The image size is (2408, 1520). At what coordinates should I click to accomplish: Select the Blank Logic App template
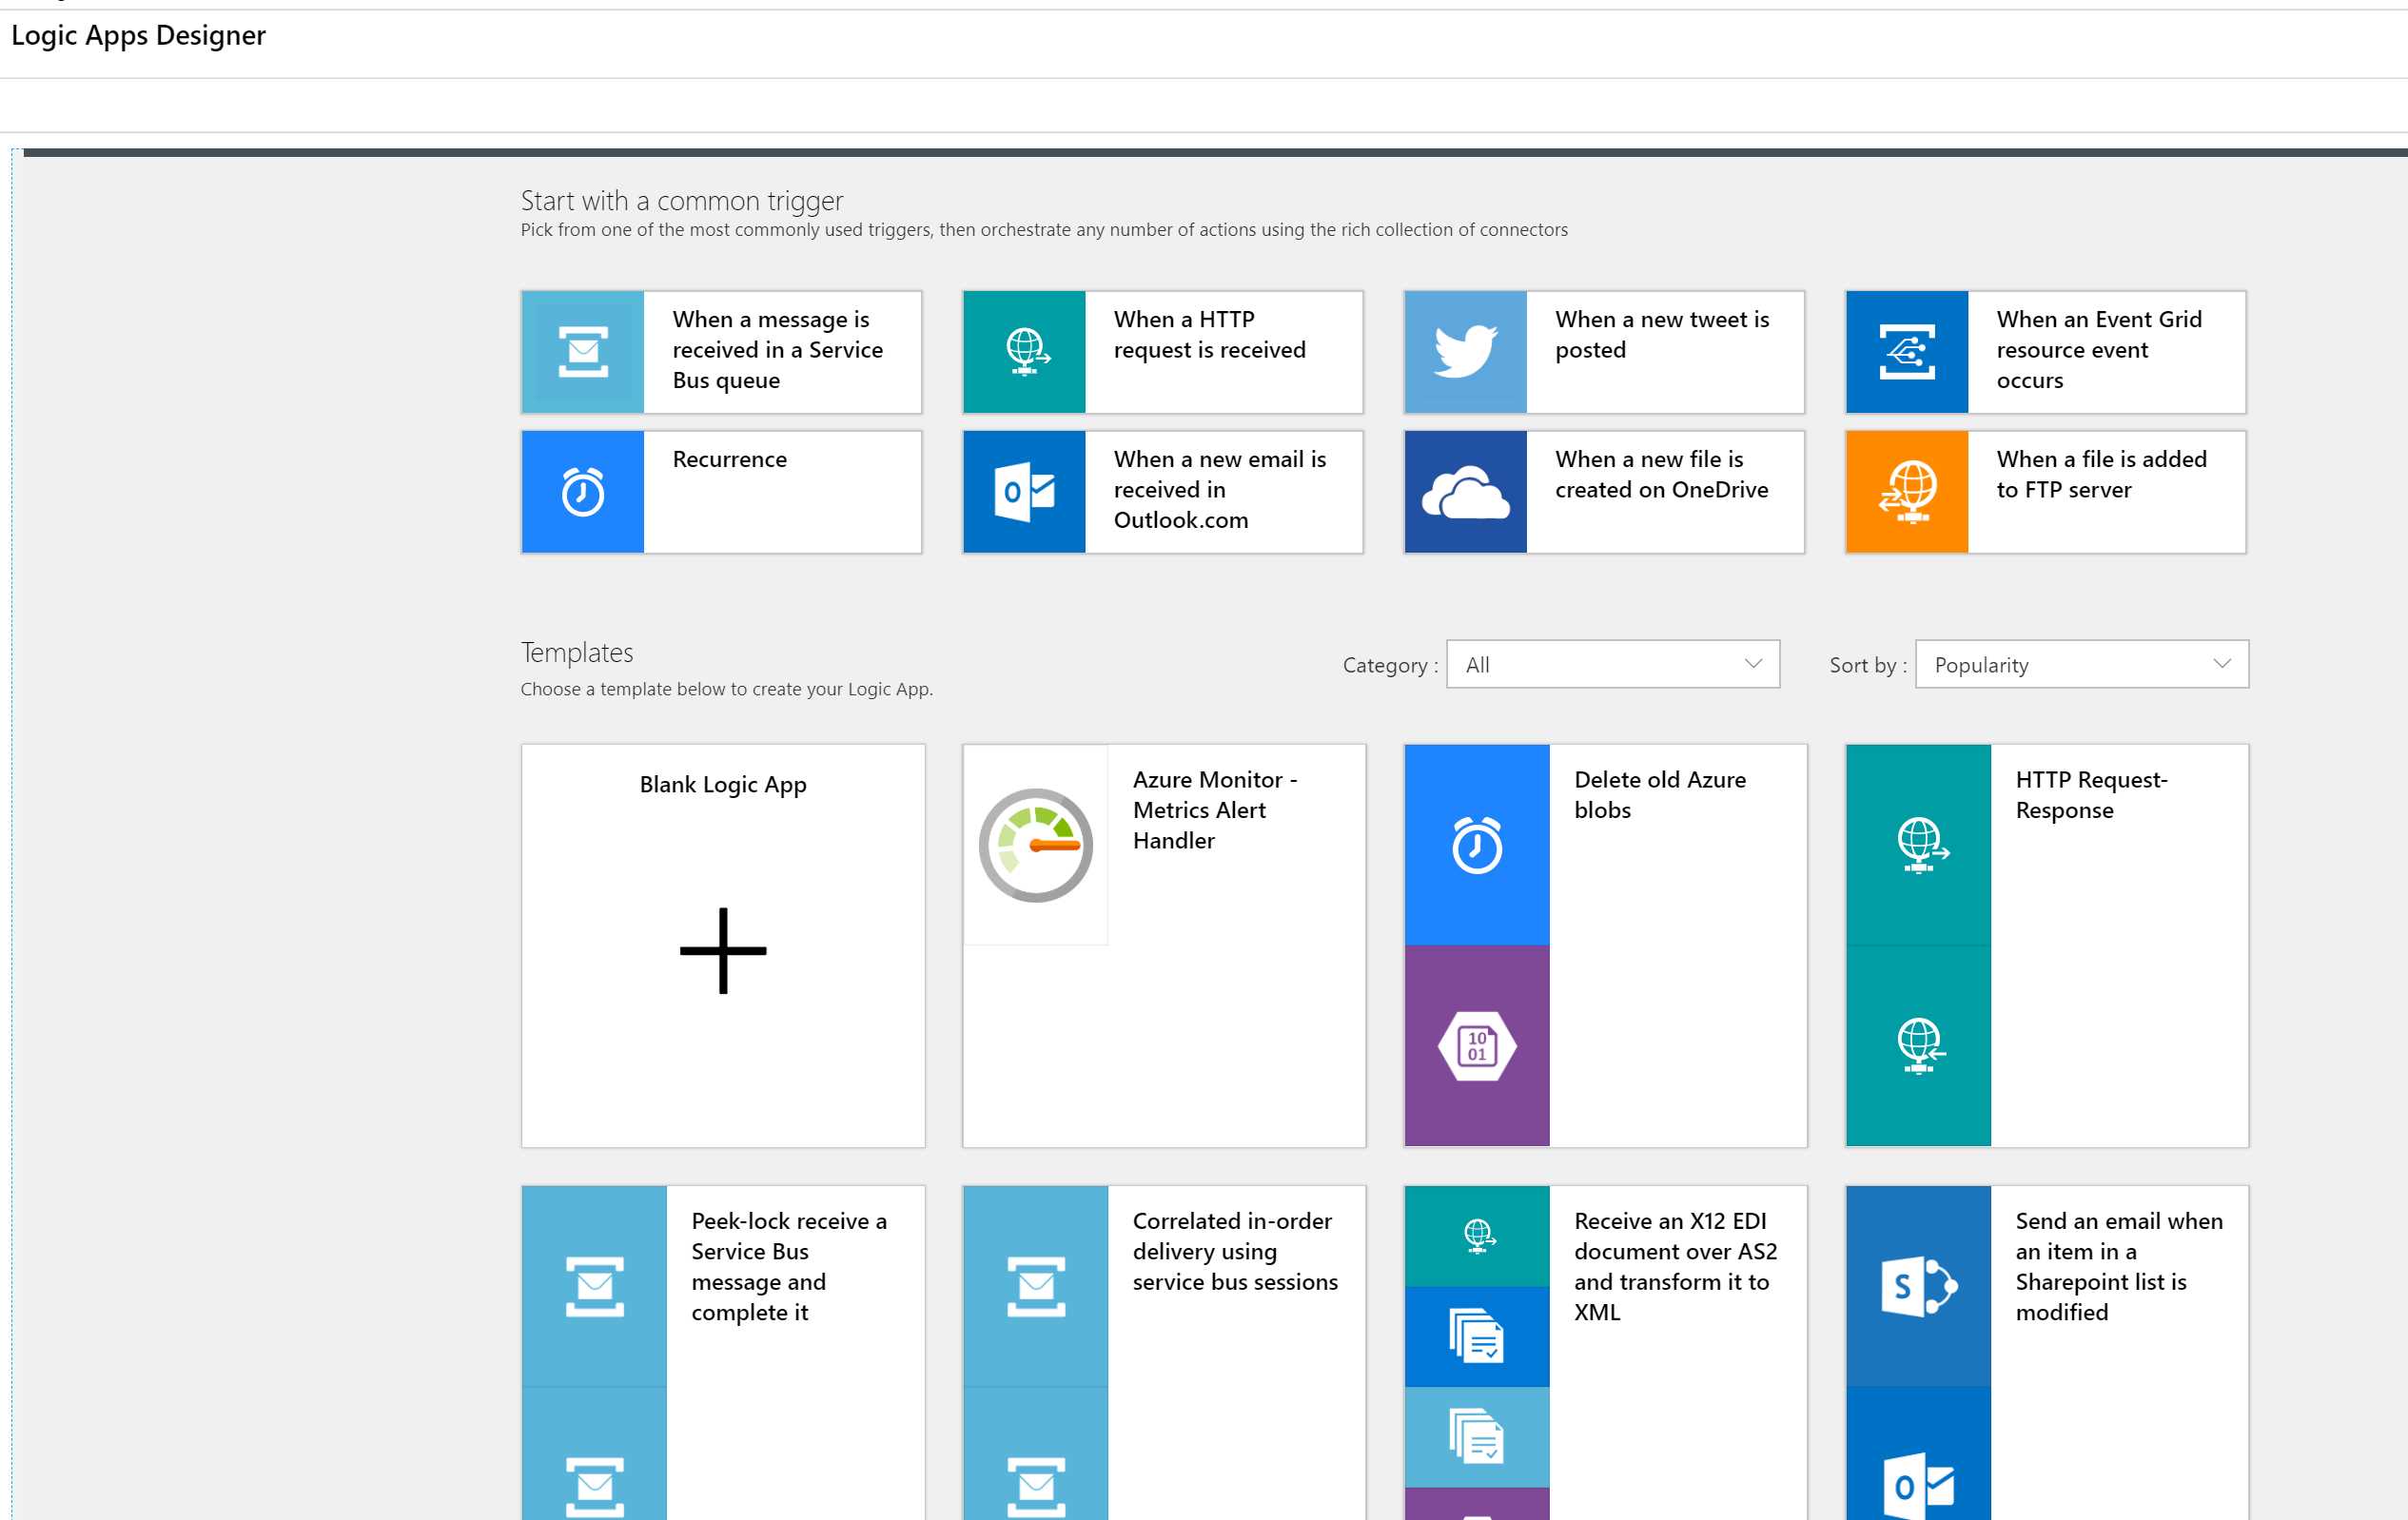tap(723, 945)
